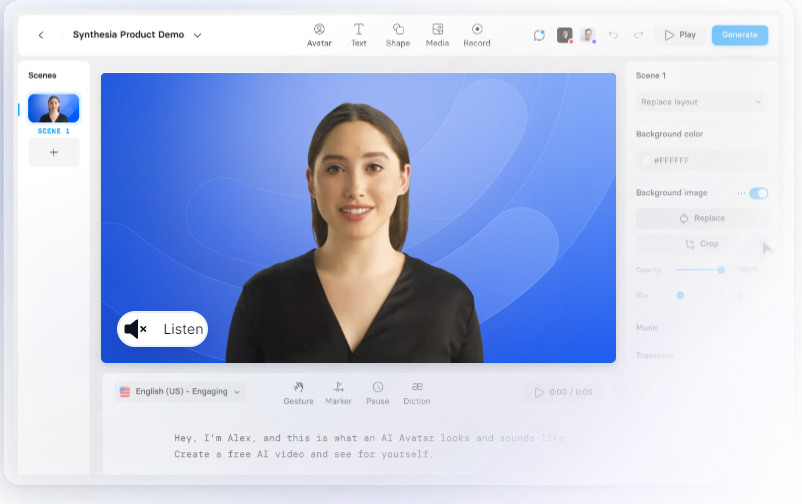Insert a Pause in the script
The width and height of the screenshot is (802, 504).
point(378,393)
